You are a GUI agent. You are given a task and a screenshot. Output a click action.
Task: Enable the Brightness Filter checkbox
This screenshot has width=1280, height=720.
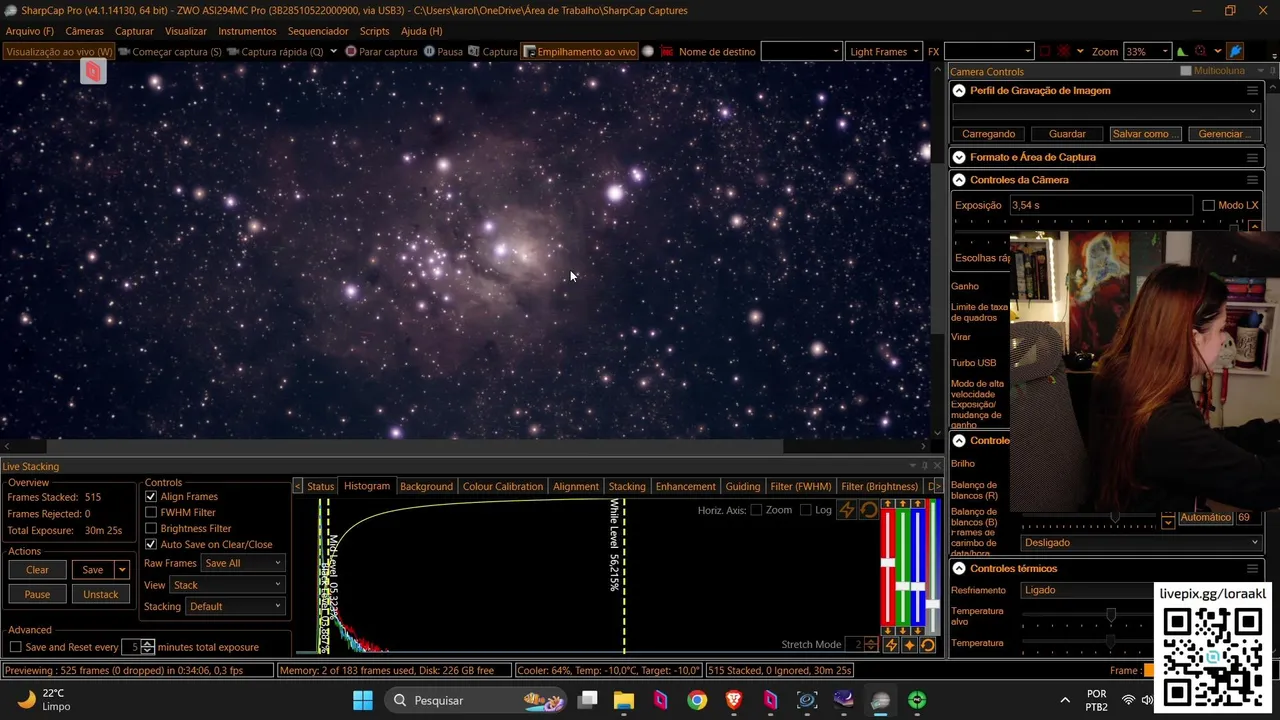pyautogui.click(x=152, y=529)
